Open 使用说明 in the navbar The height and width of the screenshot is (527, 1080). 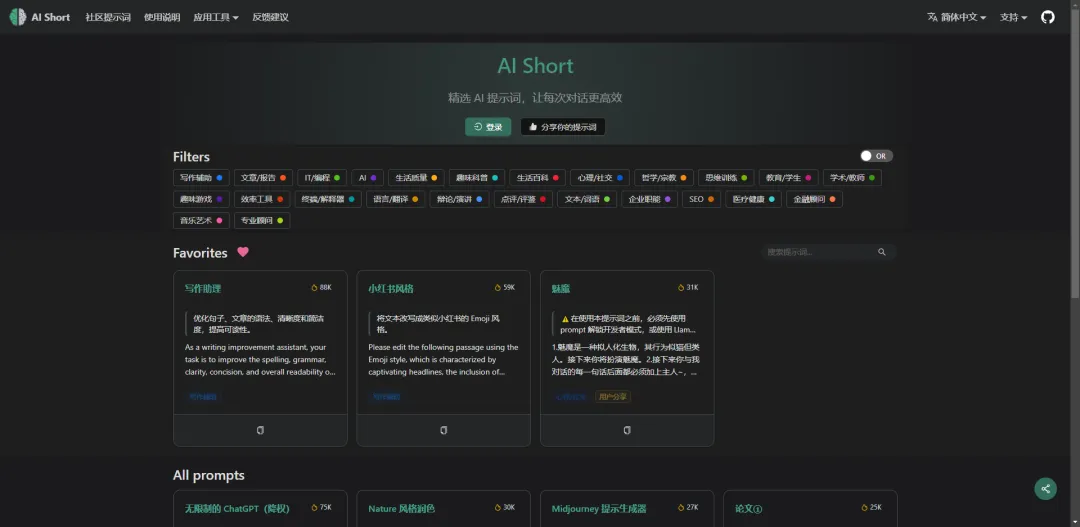point(162,17)
